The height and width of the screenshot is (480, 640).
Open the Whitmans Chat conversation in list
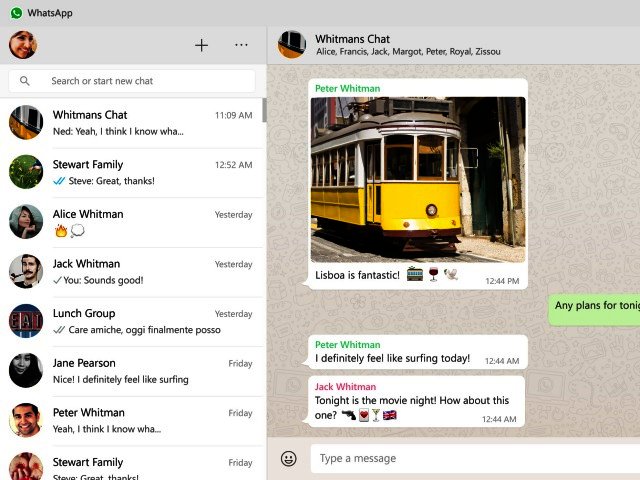pos(133,123)
